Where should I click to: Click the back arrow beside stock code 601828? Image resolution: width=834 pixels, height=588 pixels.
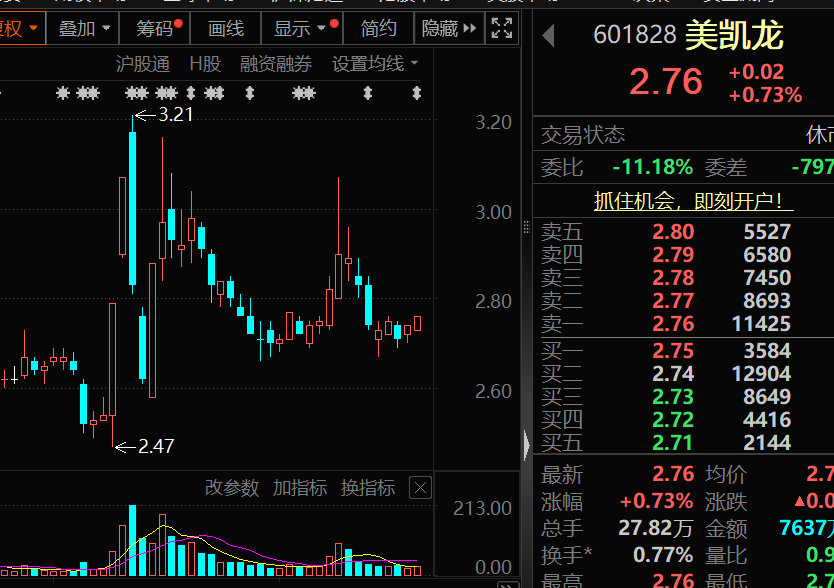548,33
